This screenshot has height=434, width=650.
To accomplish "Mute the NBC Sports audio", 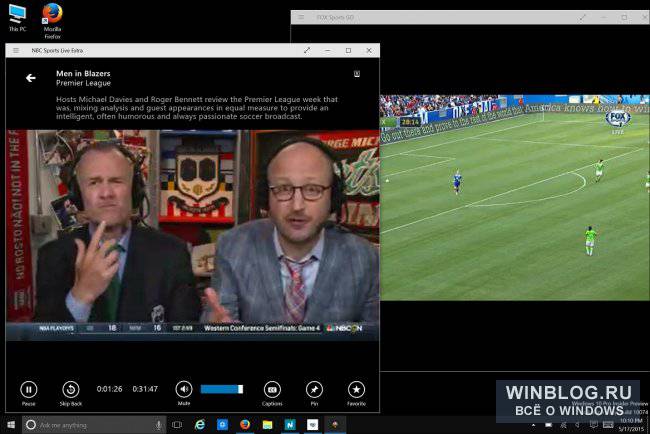I will pyautogui.click(x=184, y=389).
